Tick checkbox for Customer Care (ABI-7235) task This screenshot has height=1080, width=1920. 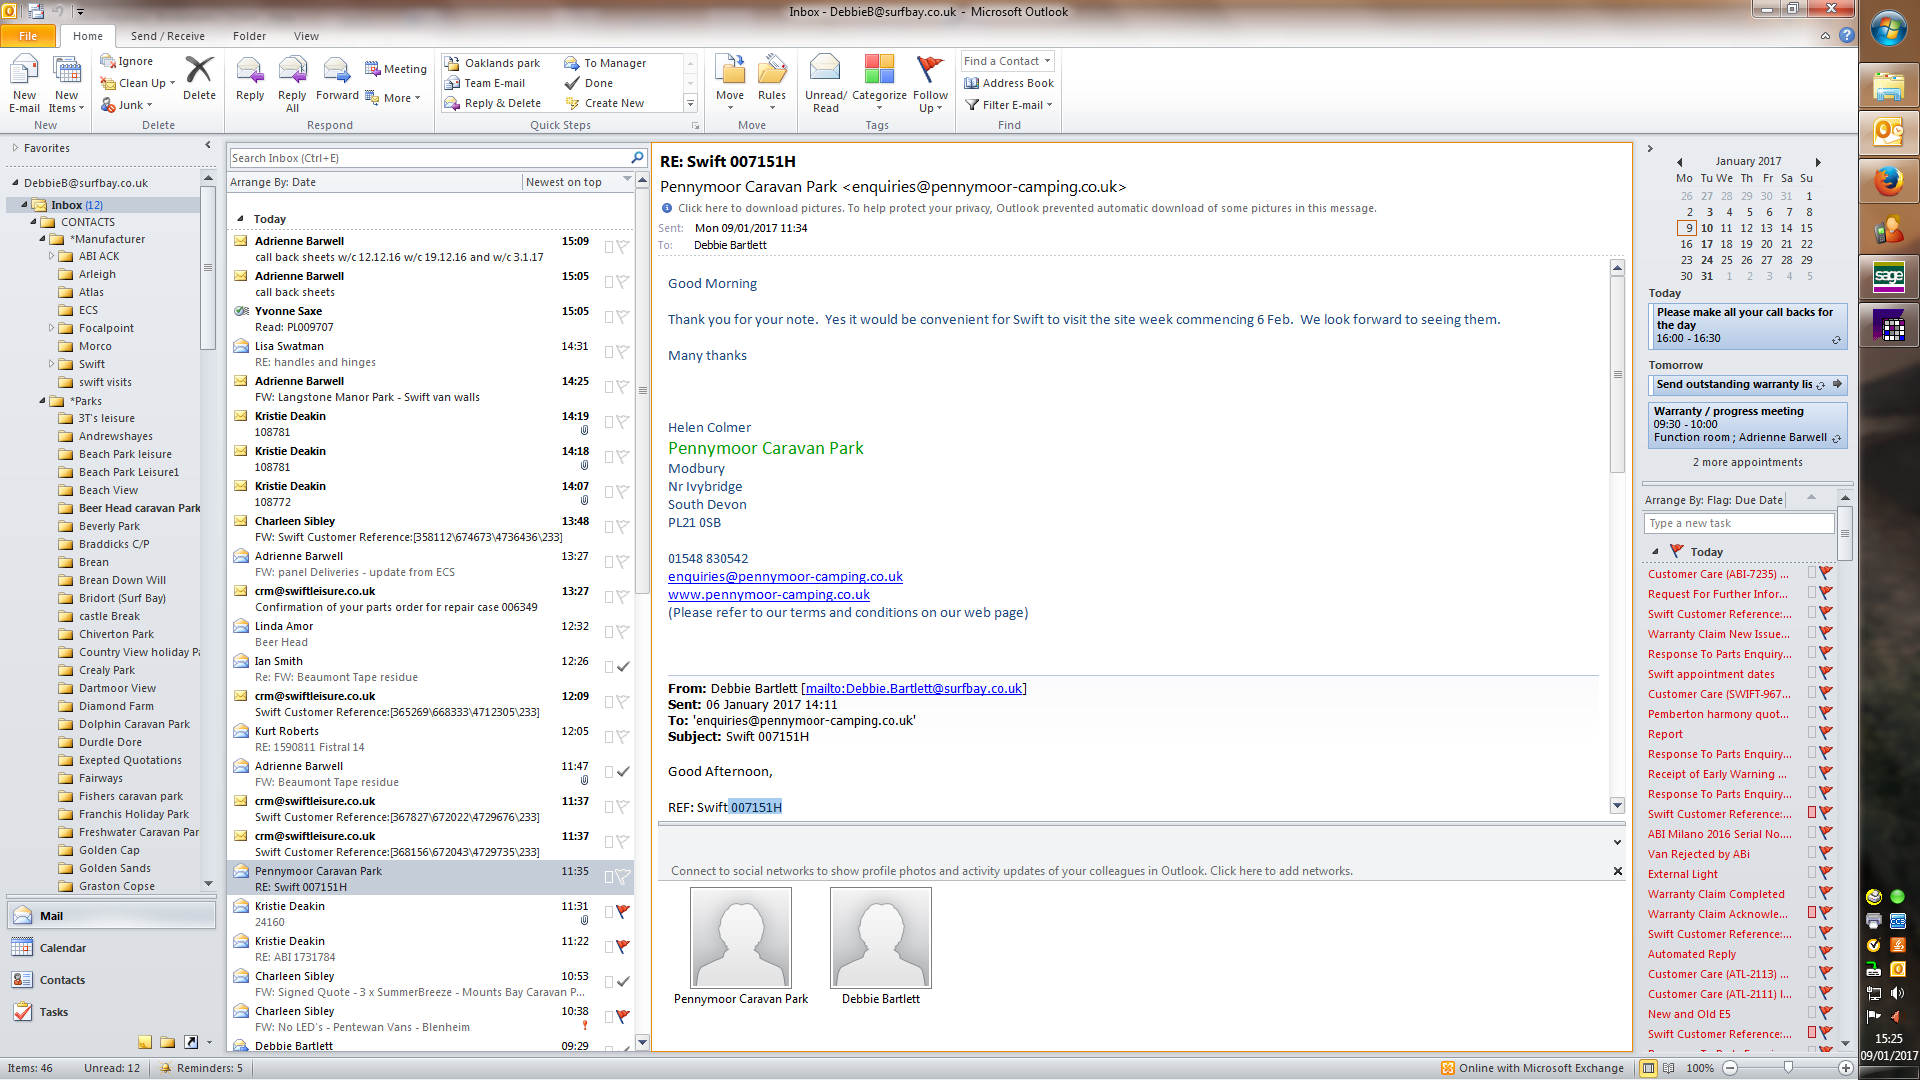pyautogui.click(x=1811, y=573)
